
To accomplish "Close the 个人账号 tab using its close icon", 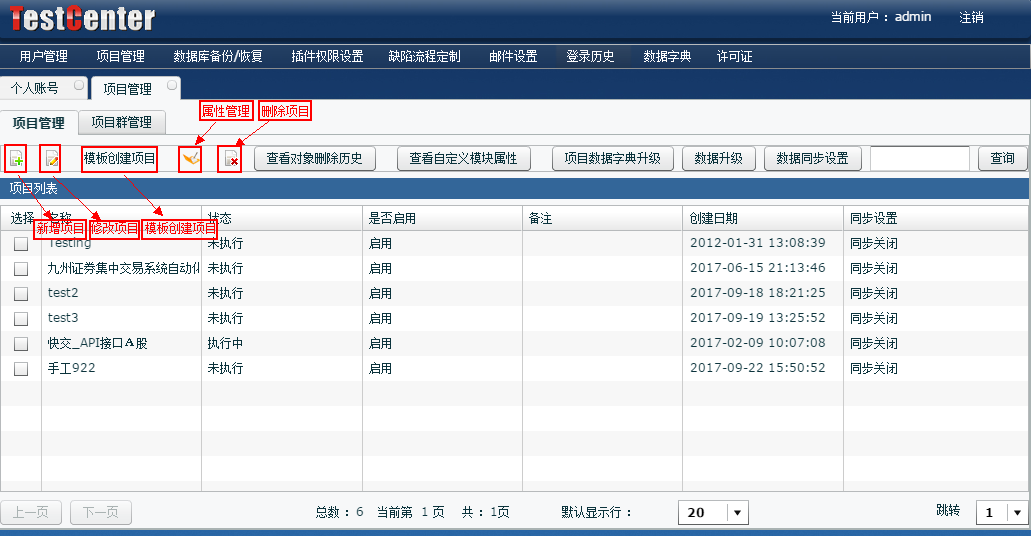I will pyautogui.click(x=79, y=86).
